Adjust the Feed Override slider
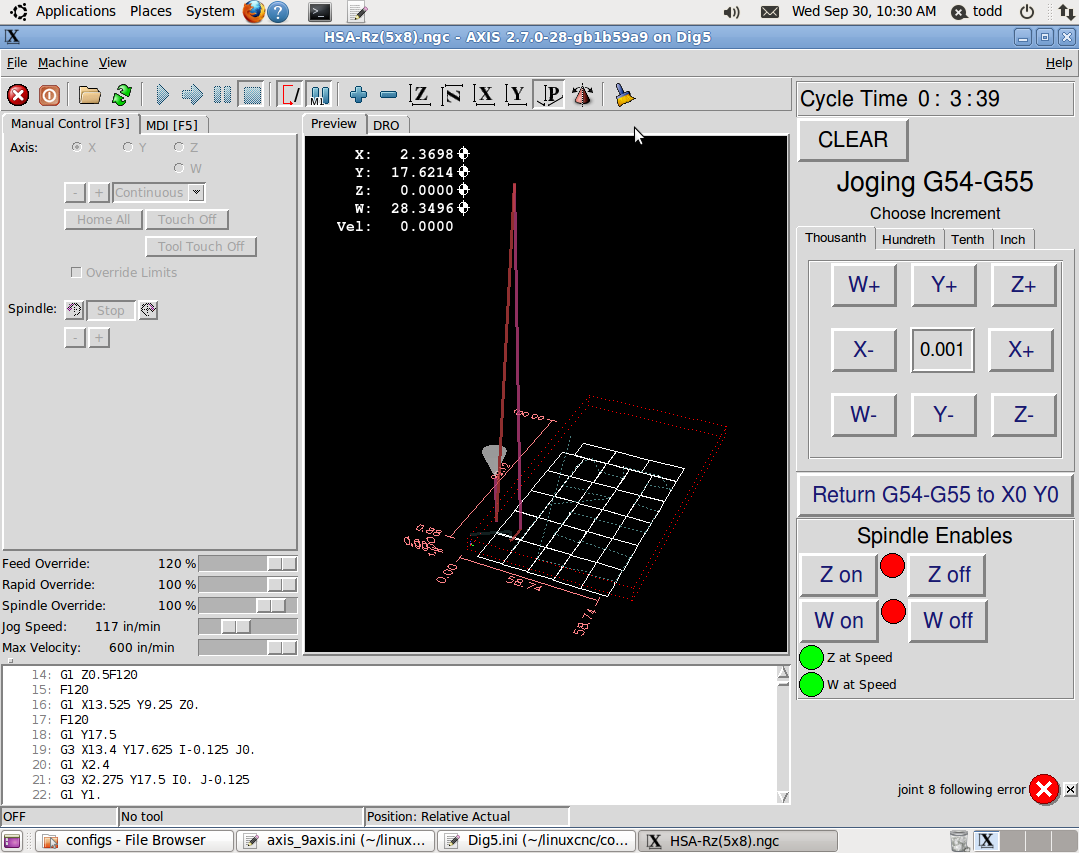 tap(281, 564)
